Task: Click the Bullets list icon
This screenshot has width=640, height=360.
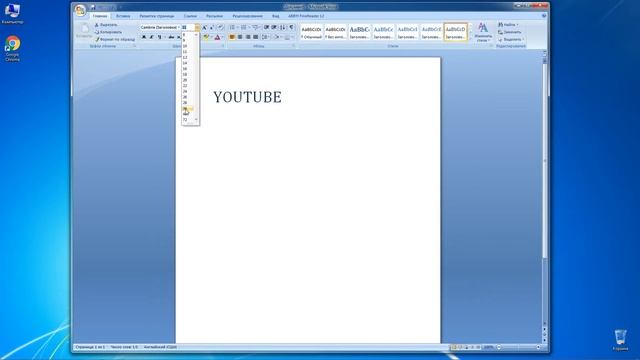Action: tap(232, 27)
